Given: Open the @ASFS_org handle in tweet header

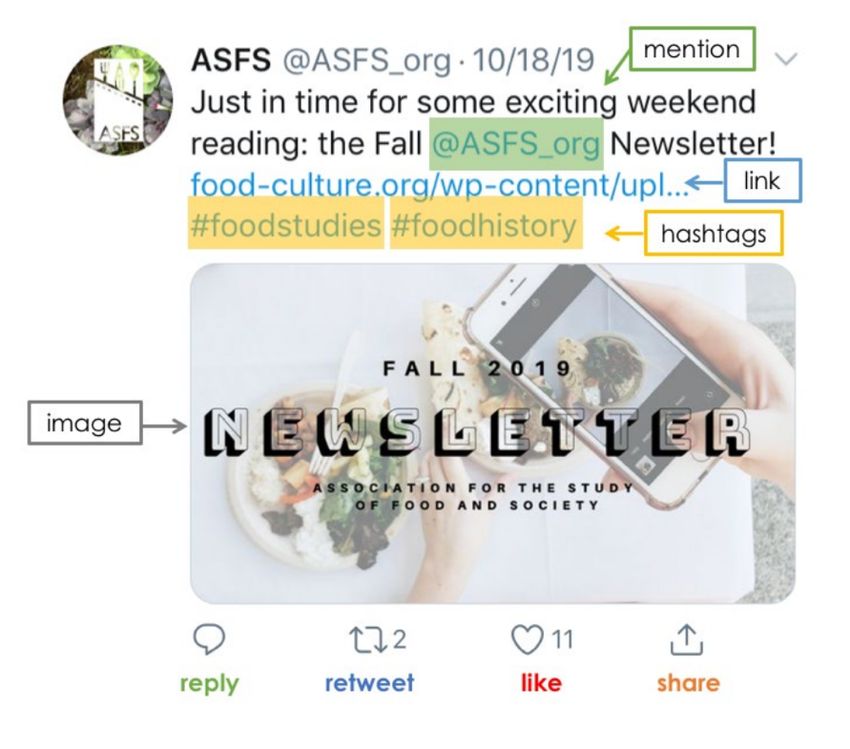Looking at the screenshot, I should point(366,60).
